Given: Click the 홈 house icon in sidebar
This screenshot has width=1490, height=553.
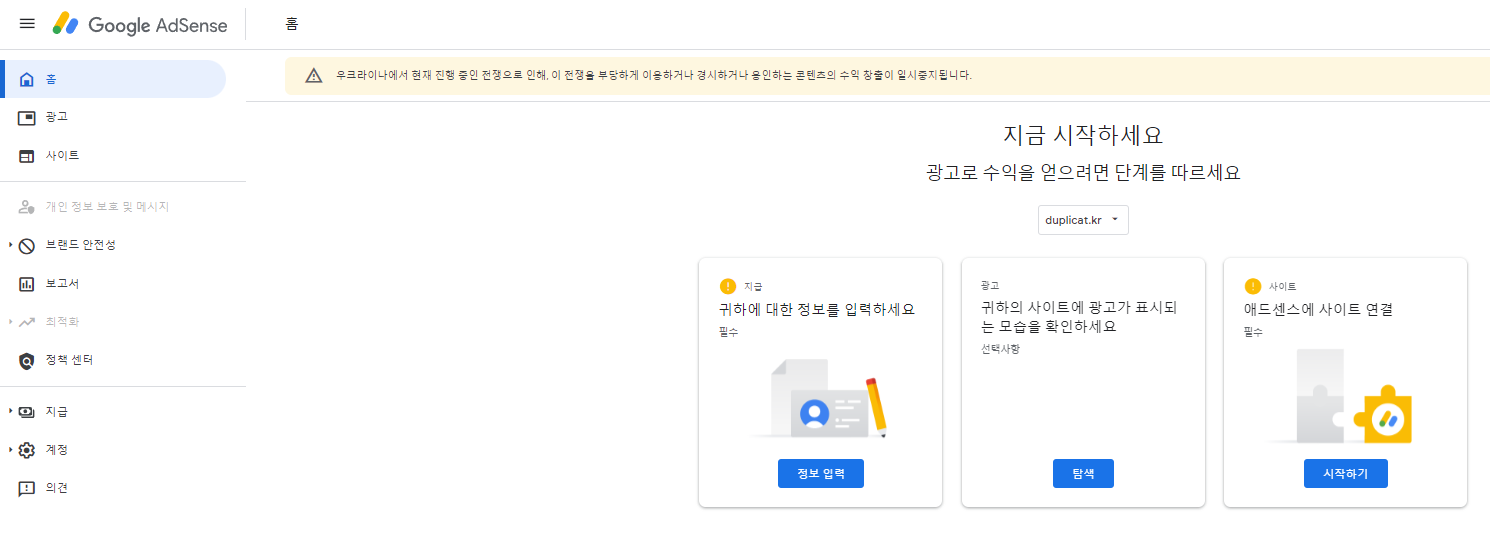Looking at the screenshot, I should pos(27,79).
